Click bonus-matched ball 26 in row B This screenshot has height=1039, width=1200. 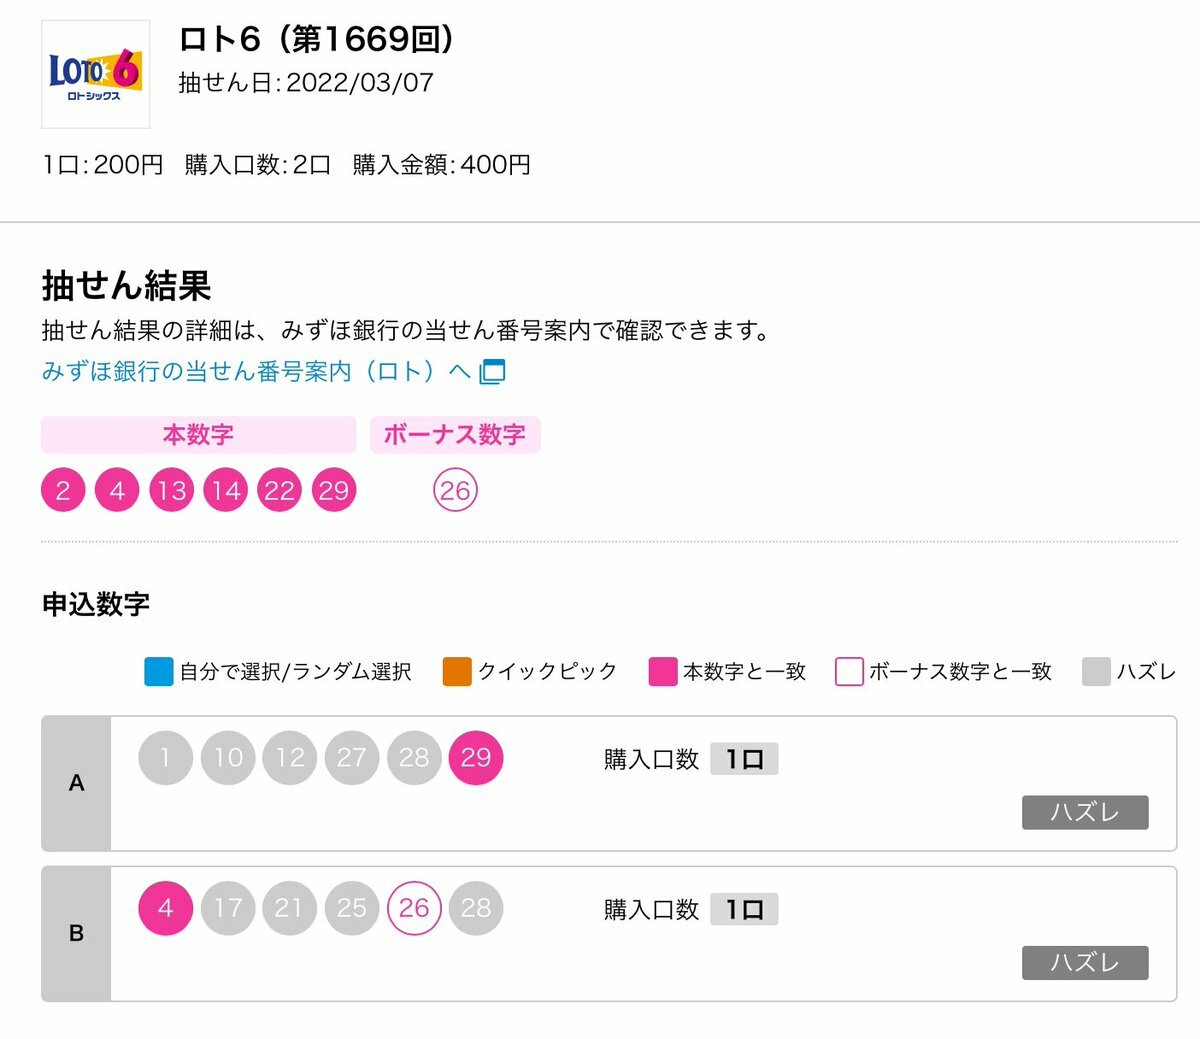pos(414,907)
